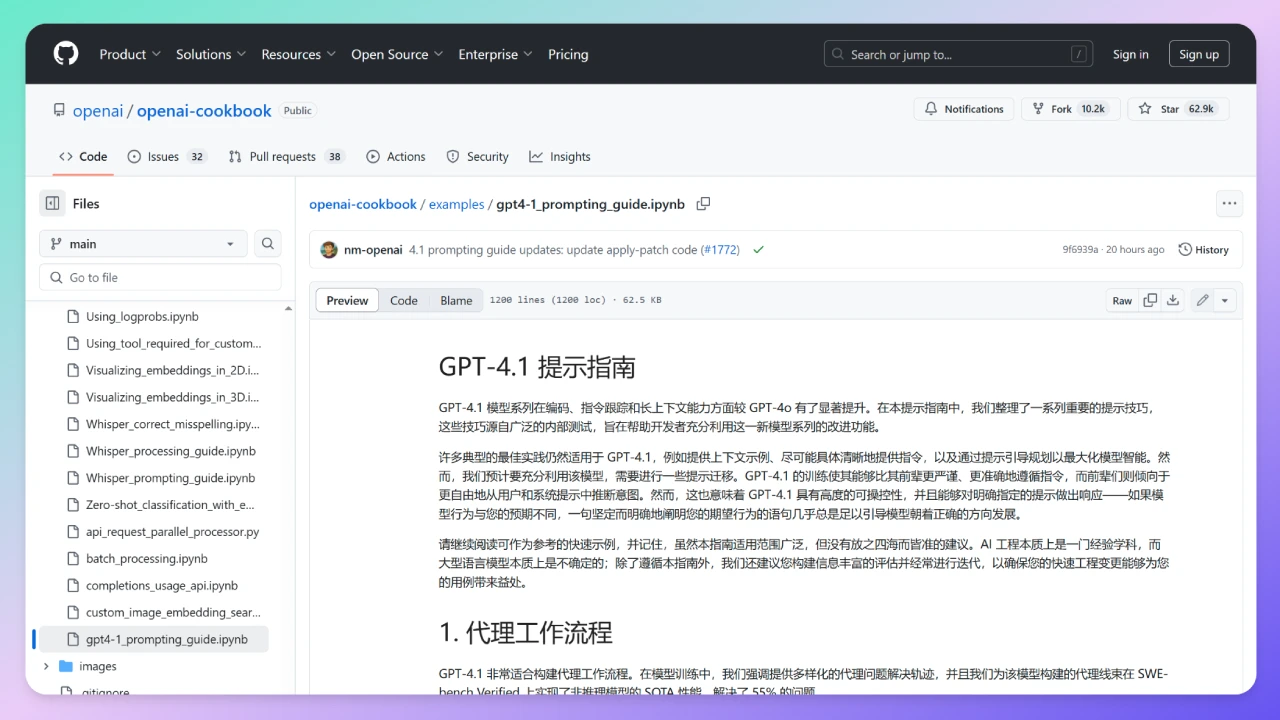Viewport: 1280px width, 720px height.
Task: Click openai-cookbook breadcrumb link
Action: [363, 204]
